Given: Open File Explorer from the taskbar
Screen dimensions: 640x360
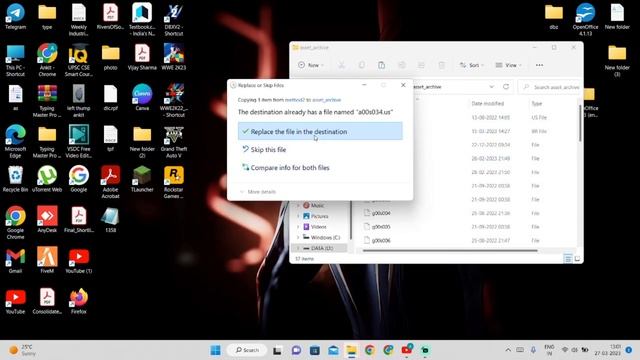Looking at the screenshot, I should [351, 350].
